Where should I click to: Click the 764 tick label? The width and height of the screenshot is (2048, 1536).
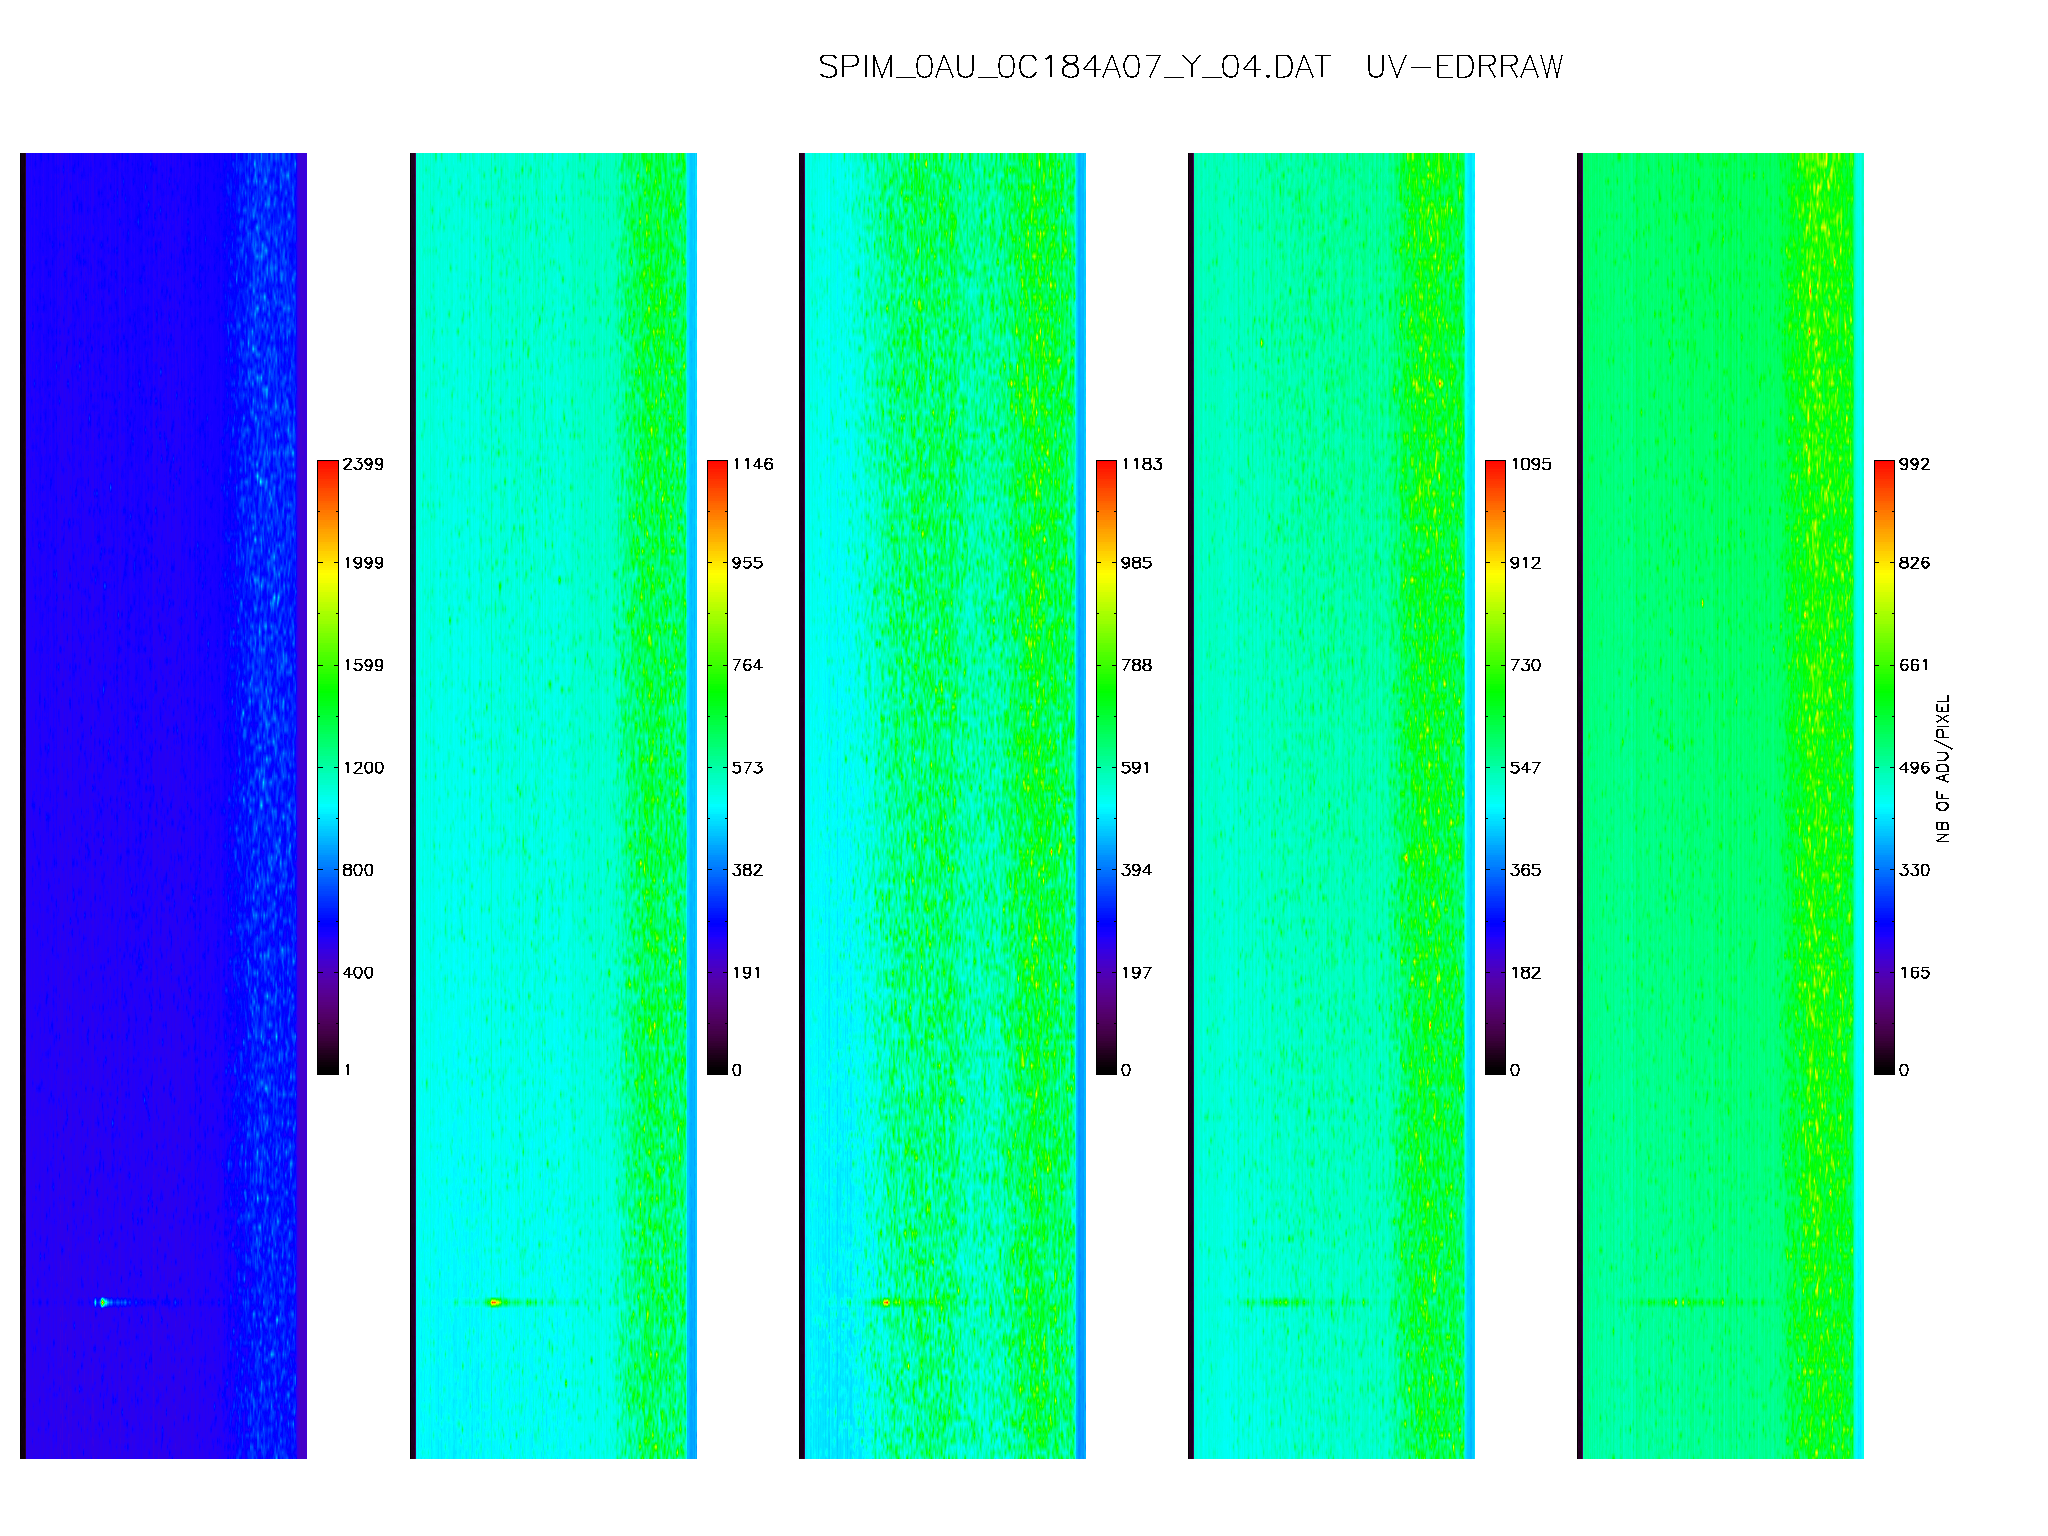point(747,665)
